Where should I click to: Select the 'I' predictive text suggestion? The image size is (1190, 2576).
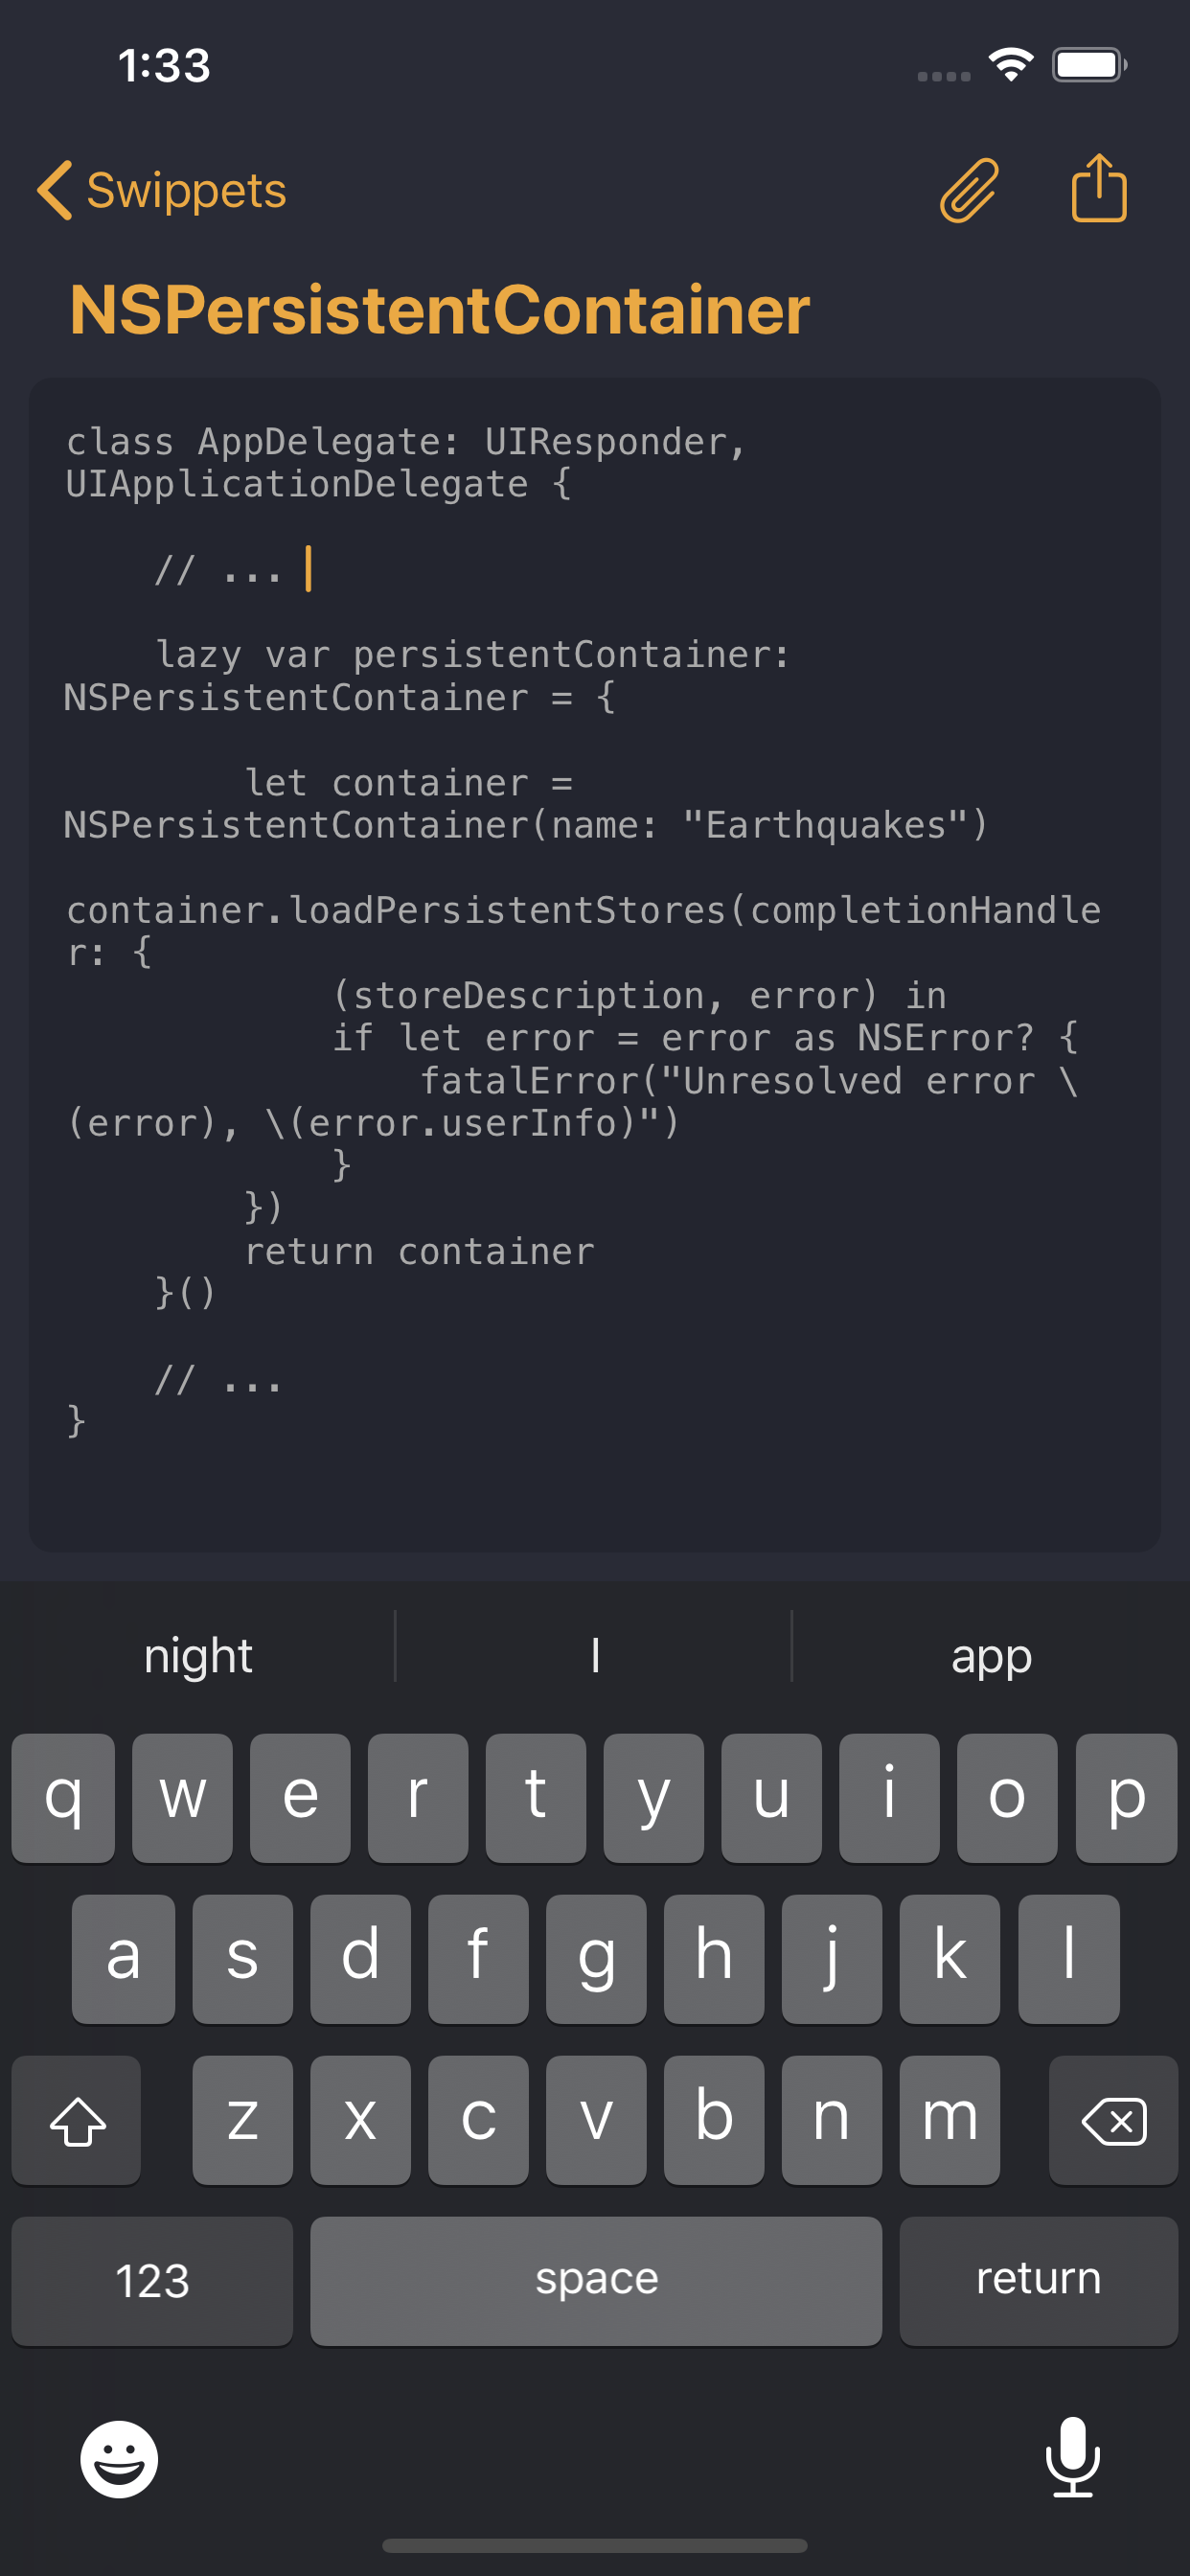tap(594, 1655)
